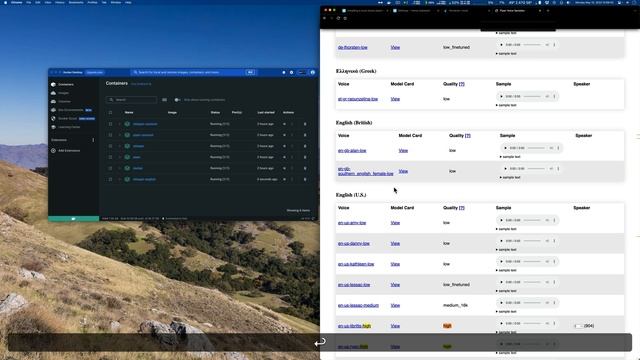Check the third container row checkbox

click(110, 146)
